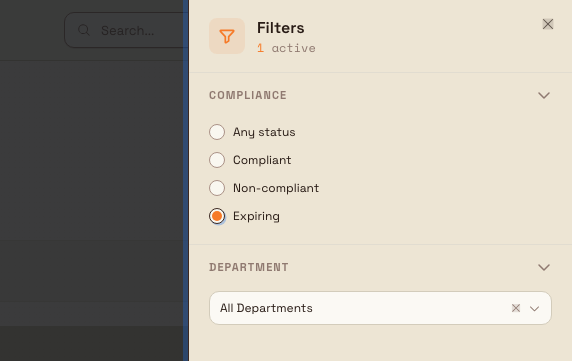Collapse the Compliance section chevron
This screenshot has height=361, width=572.
544,96
